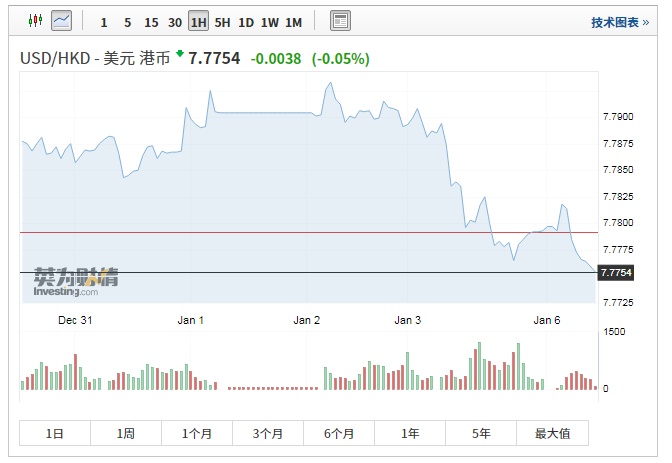Click the 7.7850 price axis label
Image resolution: width=672 pixels, height=463 pixels.
(x=618, y=170)
